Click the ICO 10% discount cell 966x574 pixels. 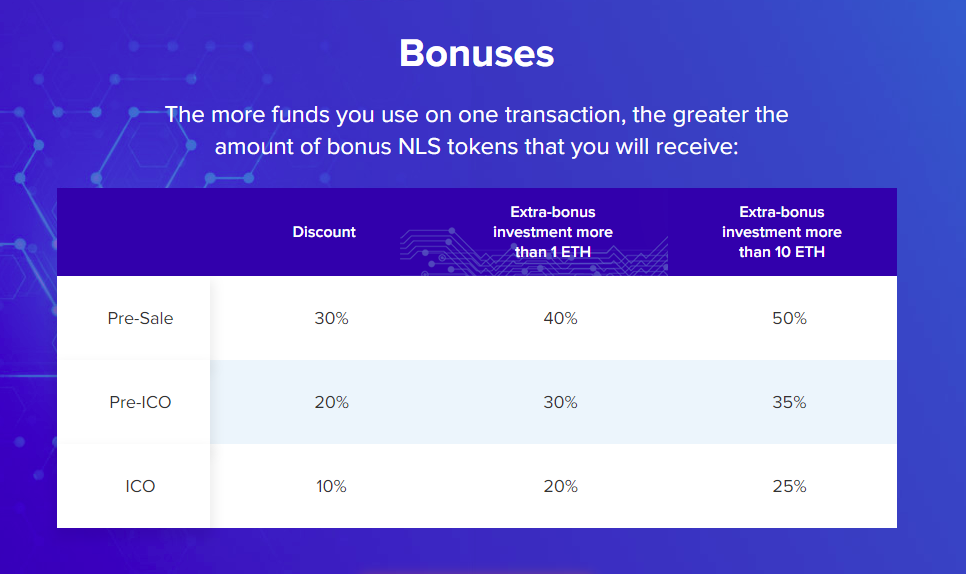[331, 487]
